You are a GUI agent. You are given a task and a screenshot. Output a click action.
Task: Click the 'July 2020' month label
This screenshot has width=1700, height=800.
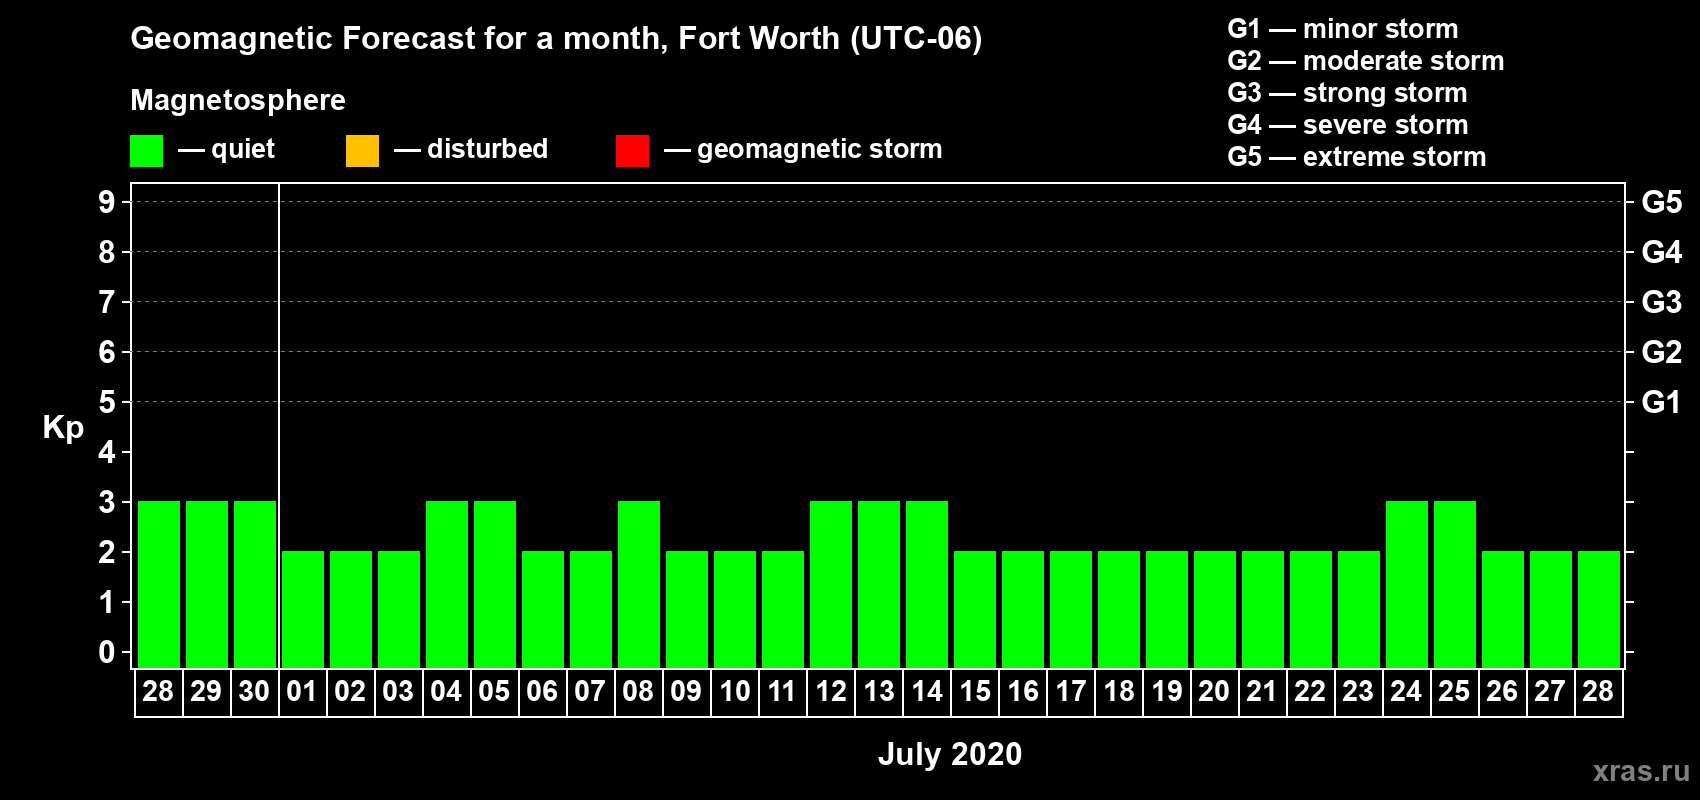tap(950, 754)
